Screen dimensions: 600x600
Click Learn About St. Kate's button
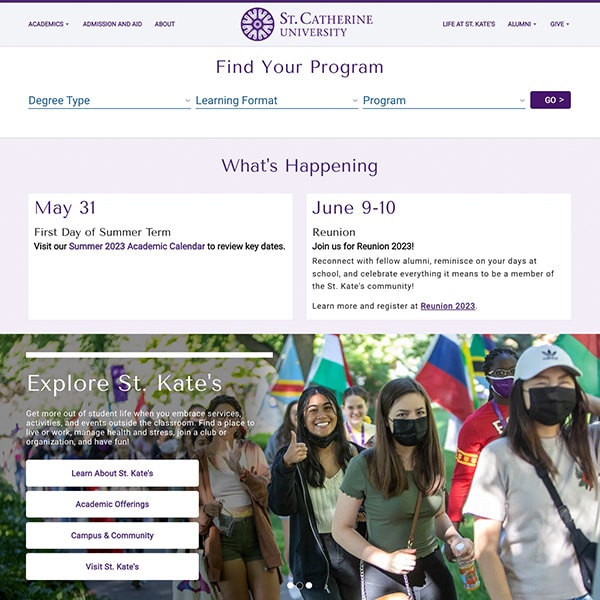point(112,473)
